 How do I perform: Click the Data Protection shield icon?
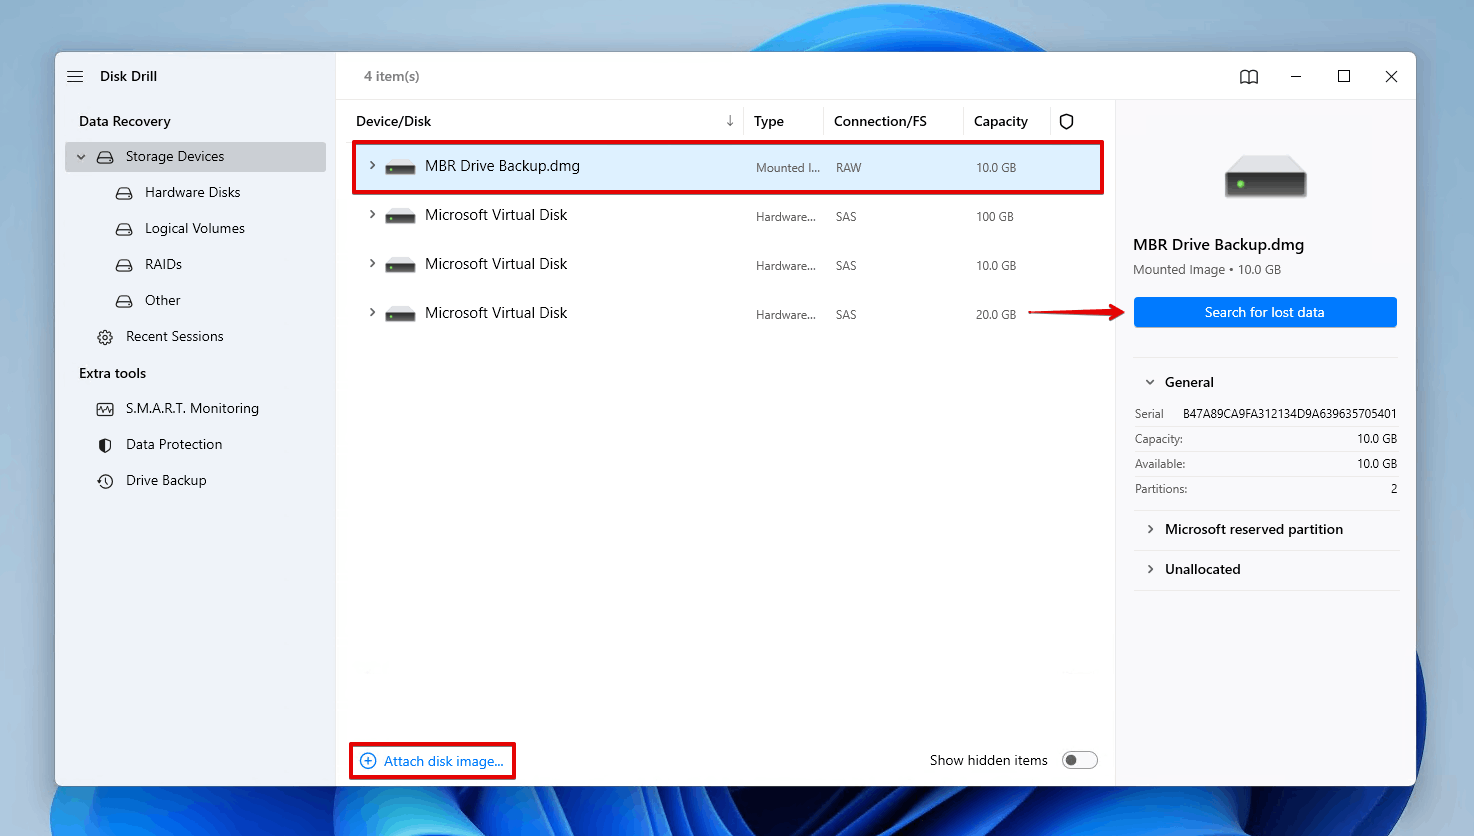(x=105, y=445)
